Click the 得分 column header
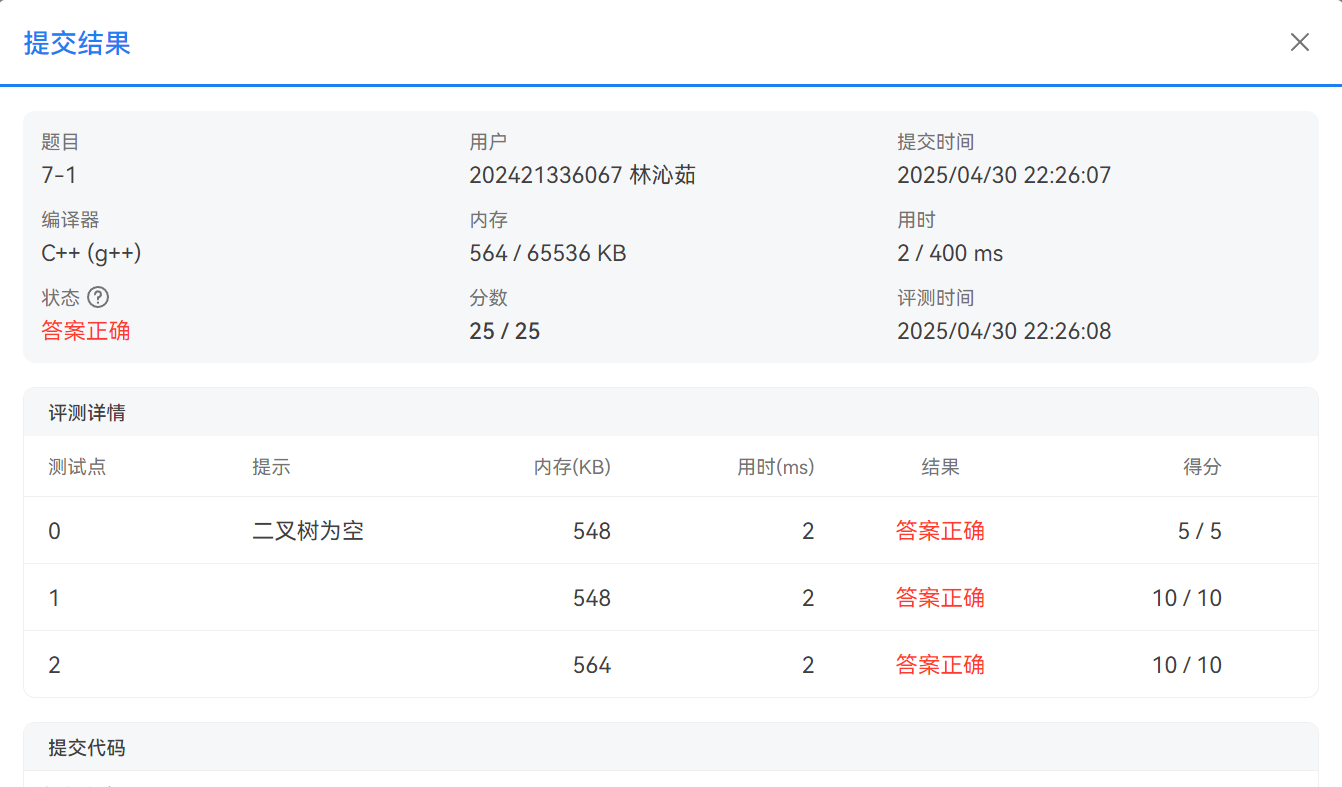Screen dimensions: 1342x787 (x=1202, y=467)
